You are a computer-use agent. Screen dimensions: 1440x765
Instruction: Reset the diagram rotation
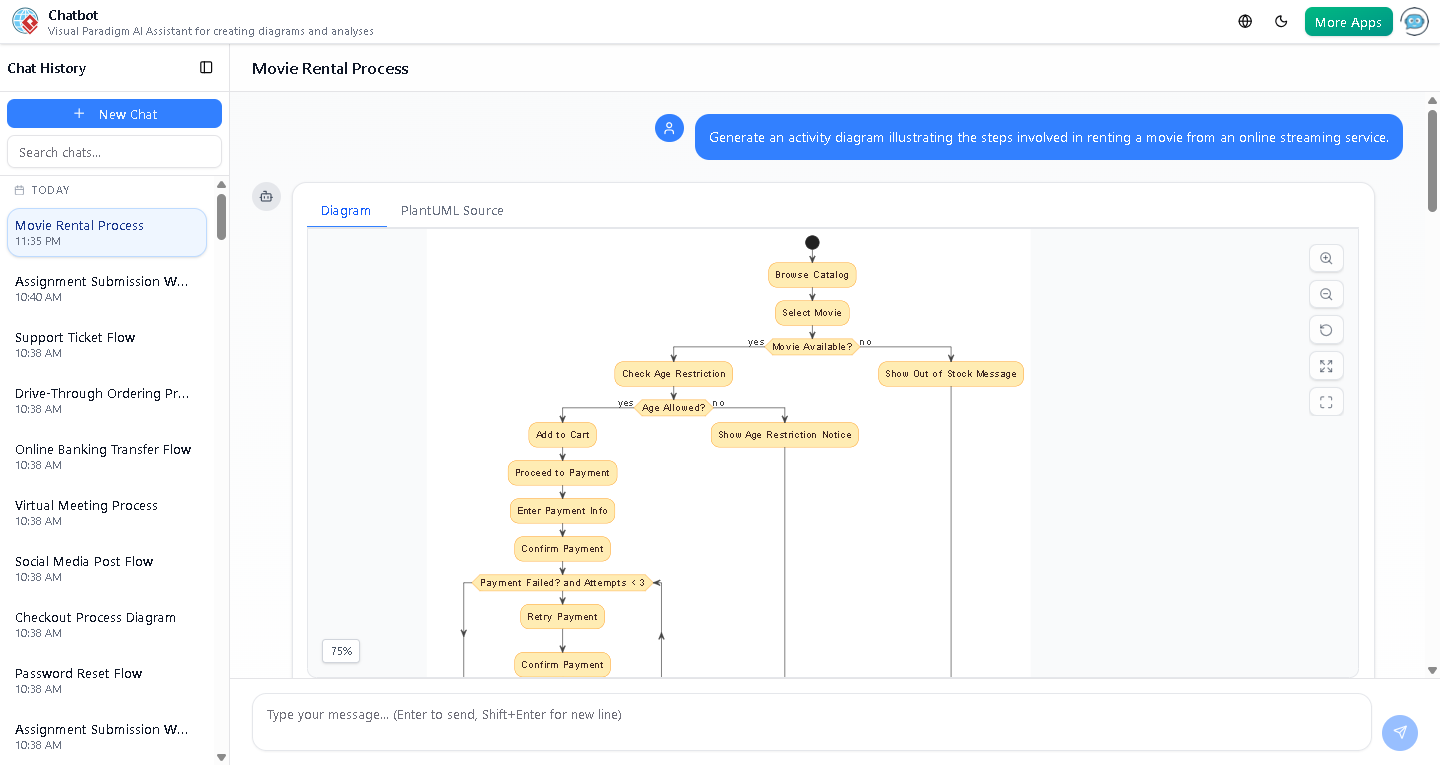pos(1326,330)
